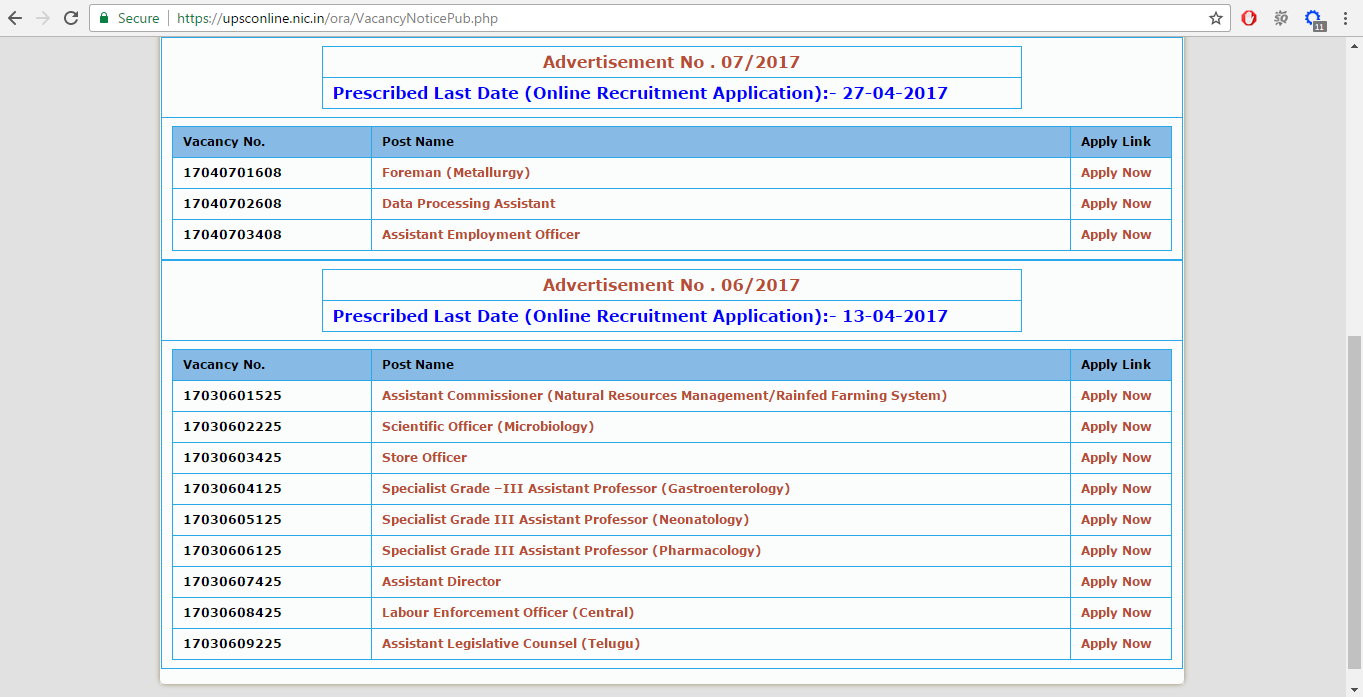Apply Now for Assistant Director

(1115, 581)
